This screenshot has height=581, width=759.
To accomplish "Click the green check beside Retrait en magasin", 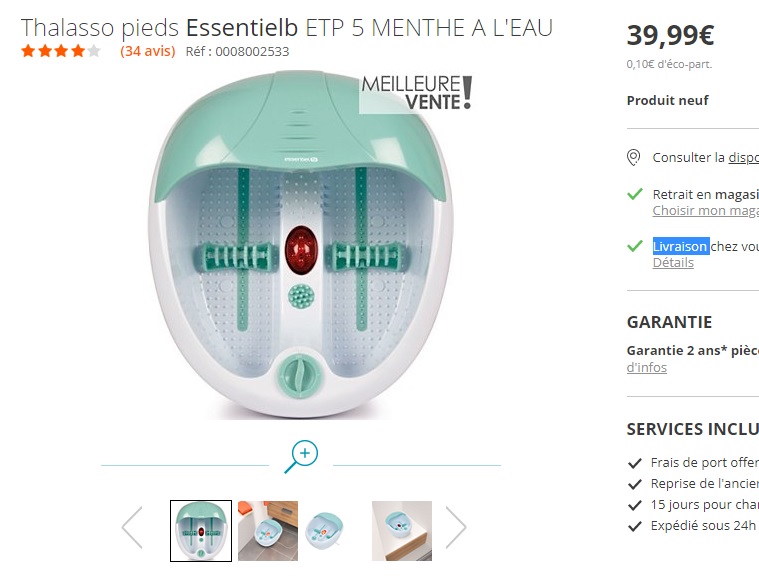I will [634, 194].
